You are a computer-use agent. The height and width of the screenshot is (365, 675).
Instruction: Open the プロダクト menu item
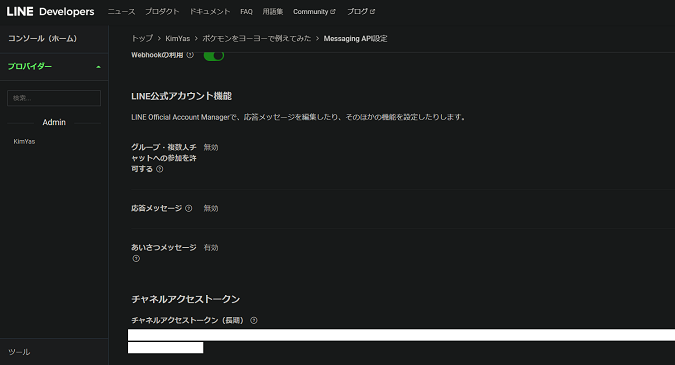click(x=162, y=12)
